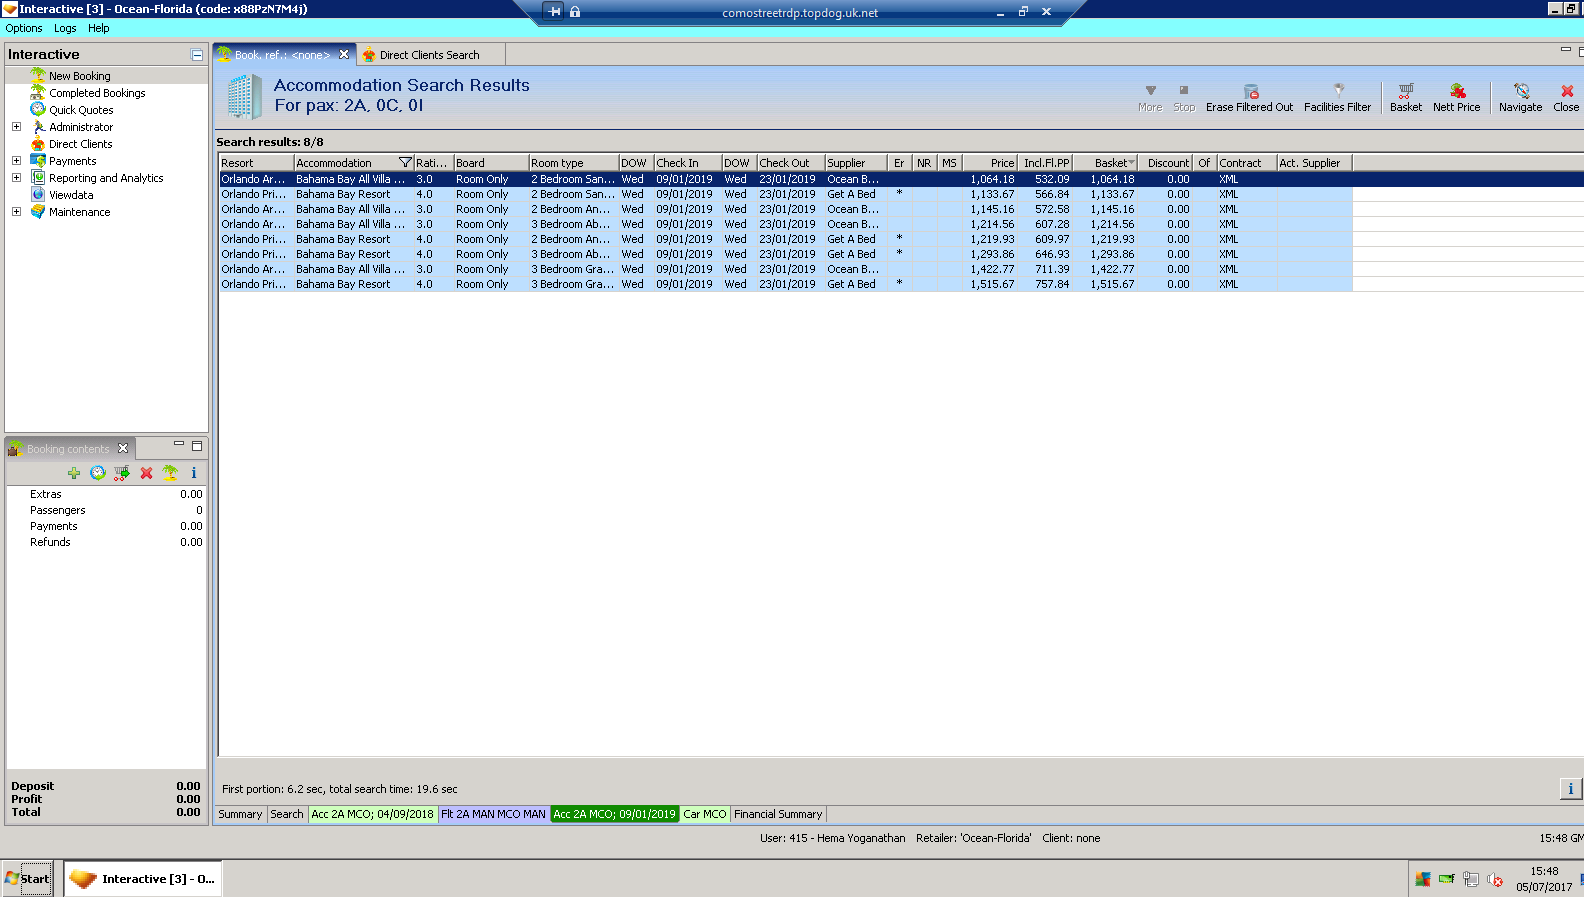Viewport: 1584px width, 897px height.
Task: Switch to the Summary bottom tab
Action: tap(240, 814)
